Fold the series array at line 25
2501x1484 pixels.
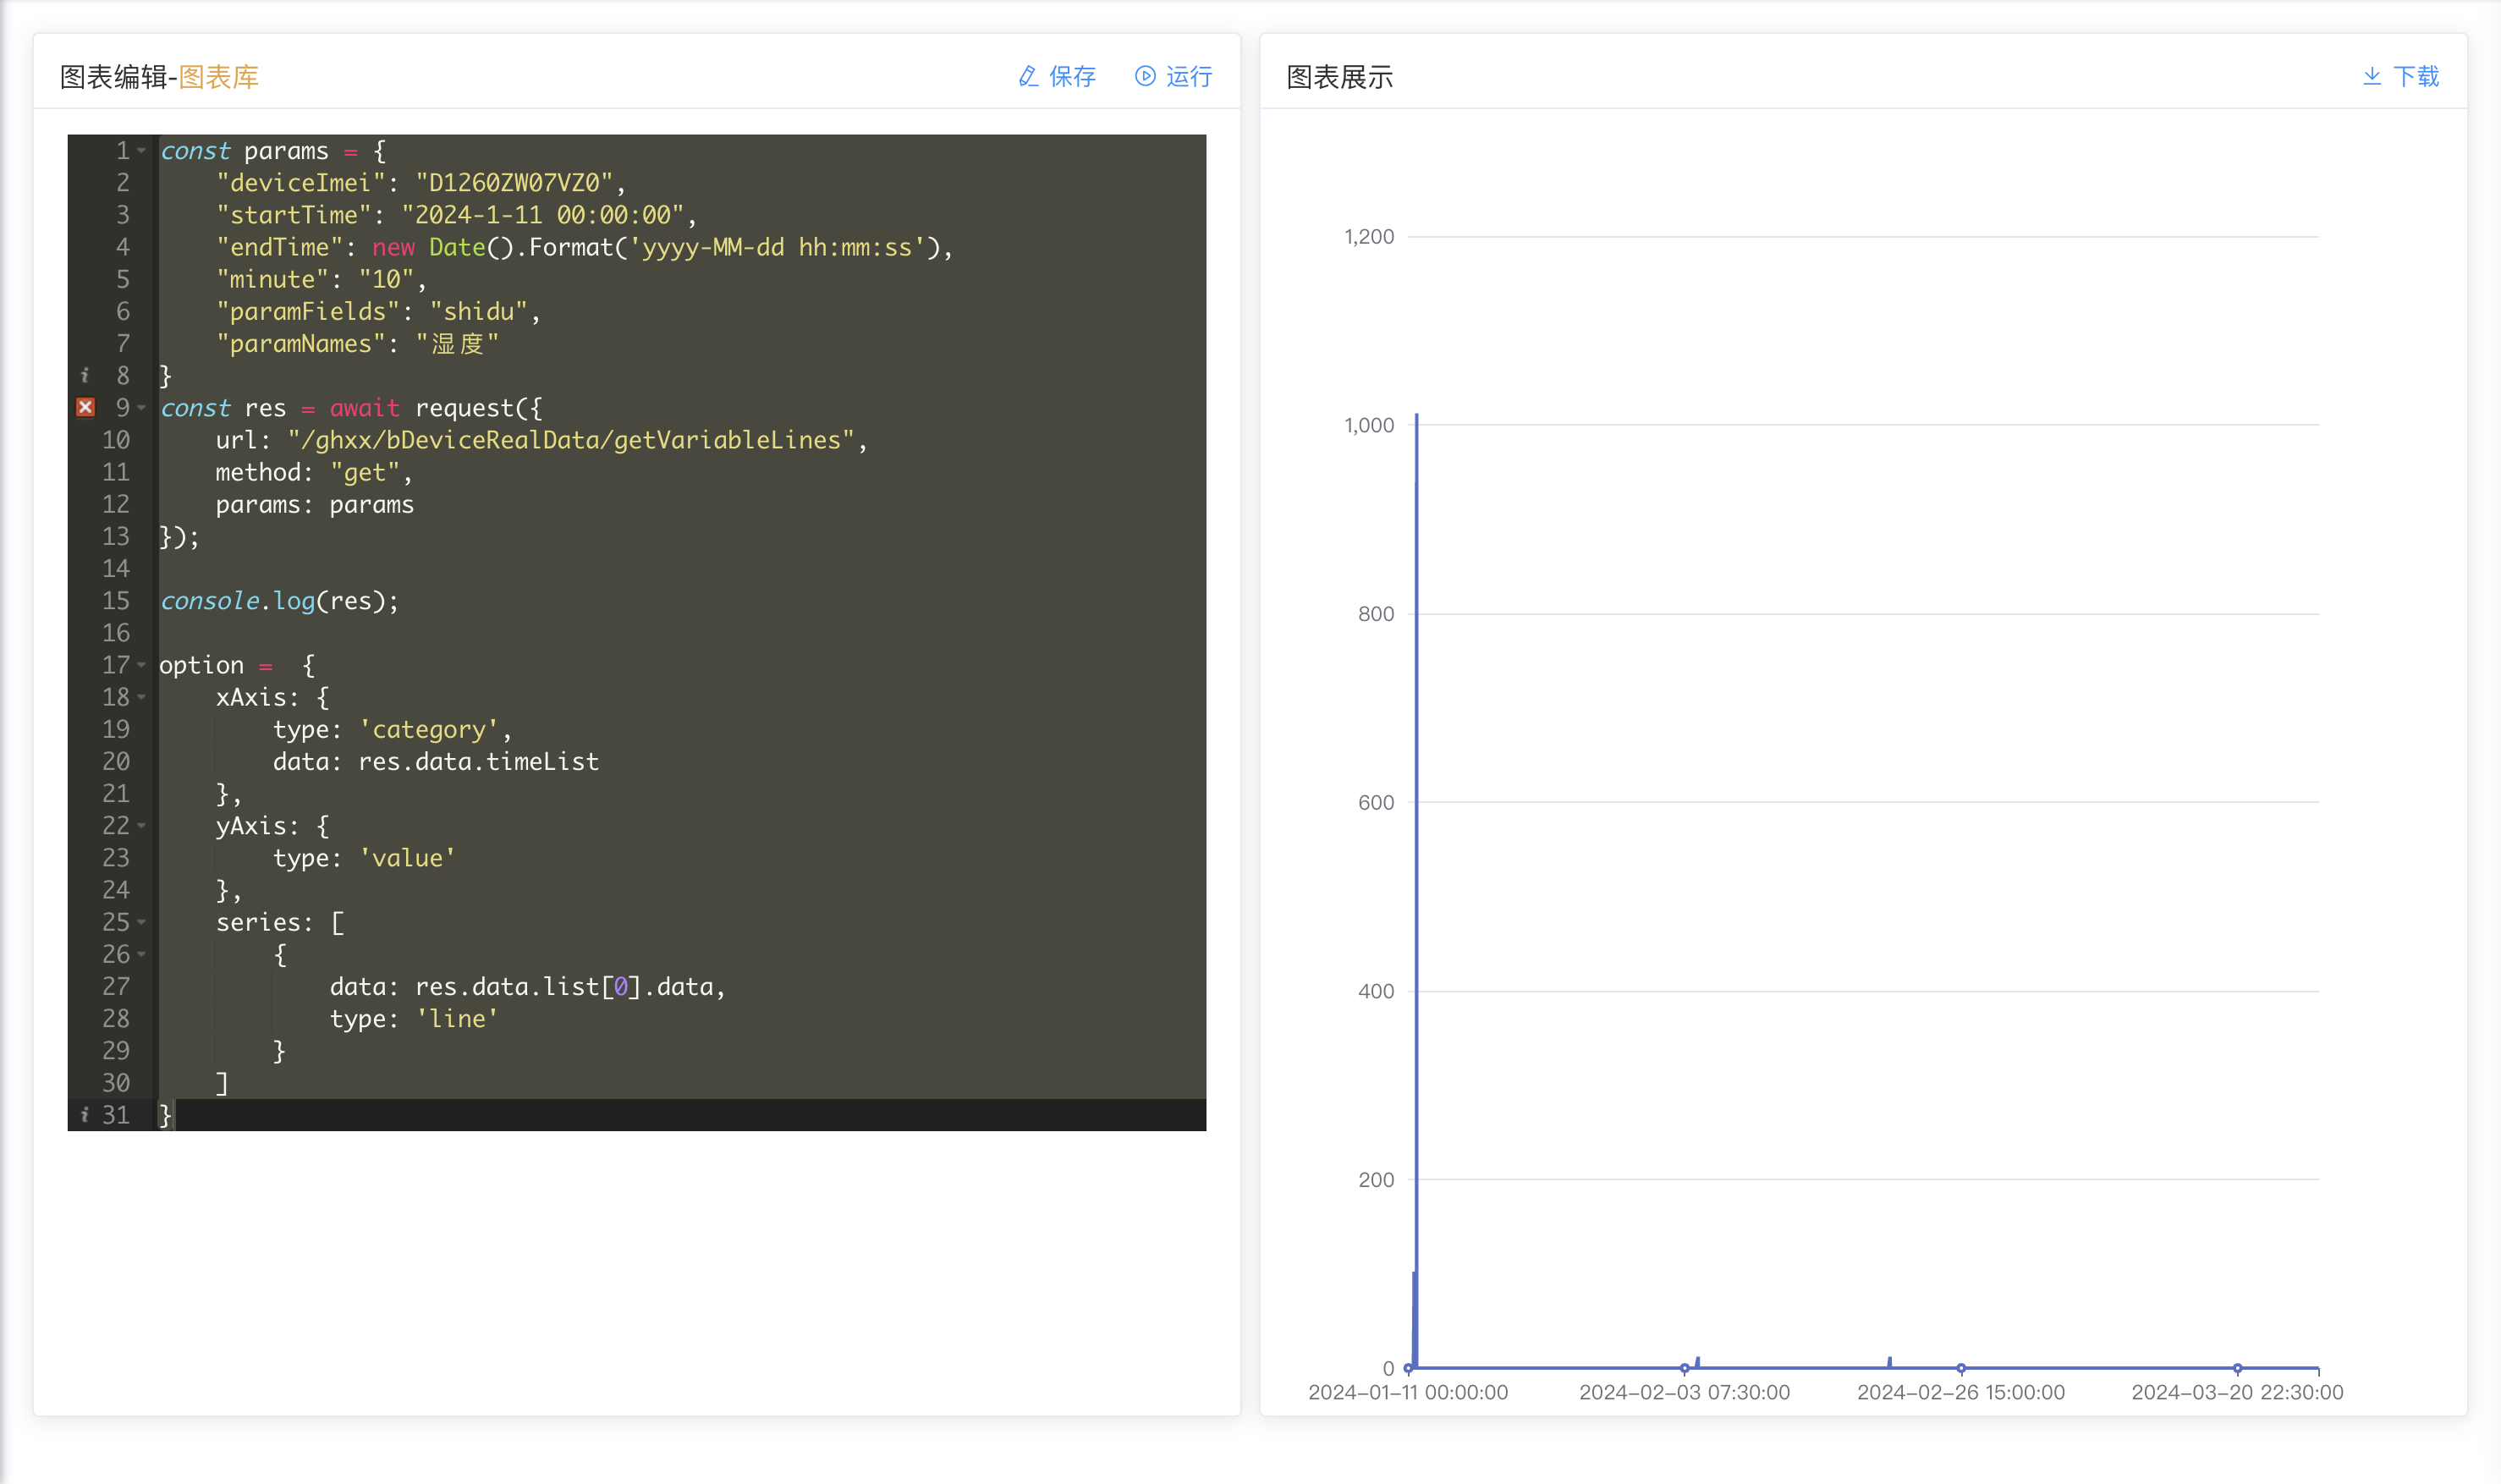click(x=141, y=922)
